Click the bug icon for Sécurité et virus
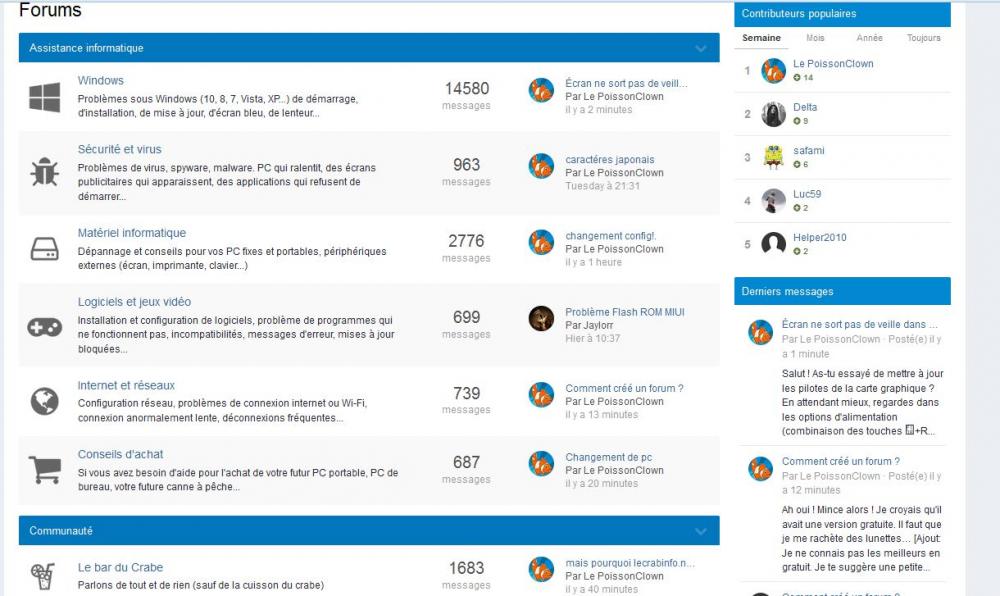Viewport: 1000px width, 596px height. coord(45,172)
